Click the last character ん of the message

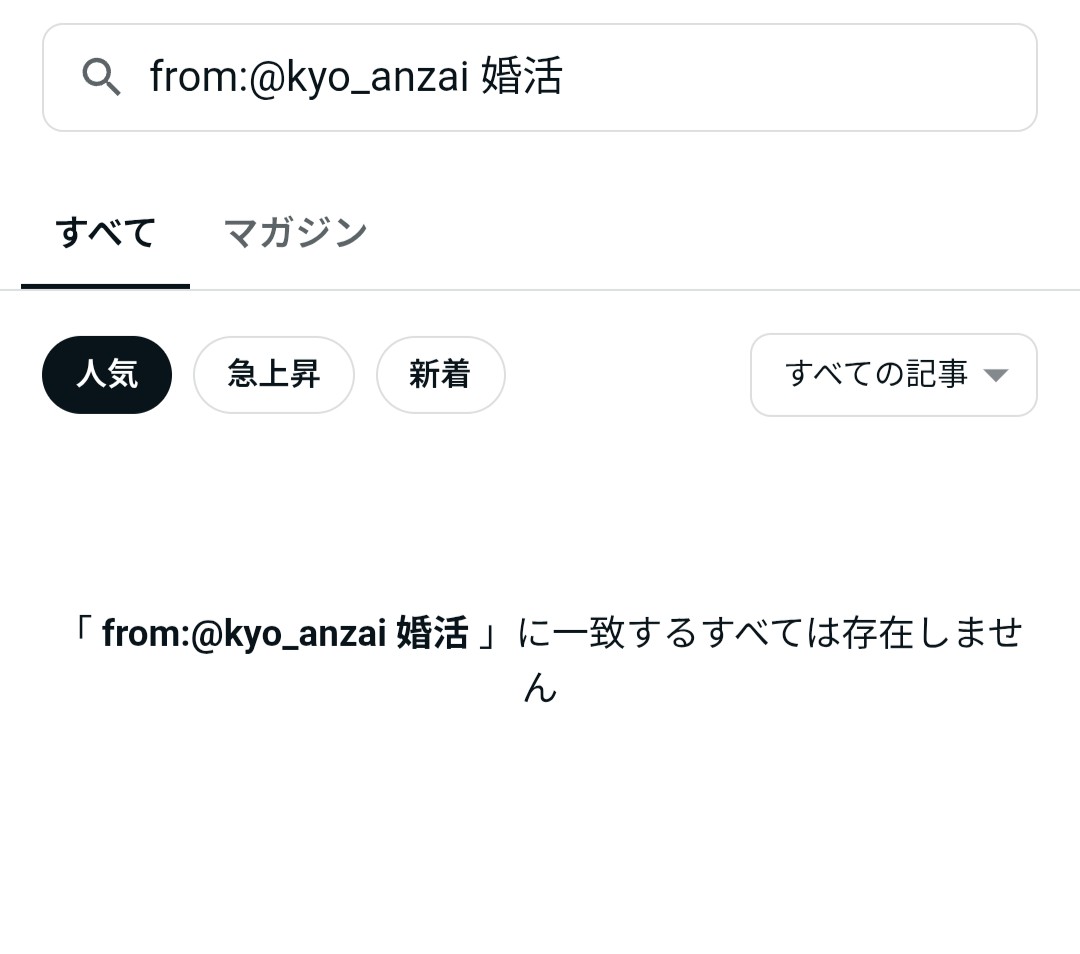(x=540, y=688)
